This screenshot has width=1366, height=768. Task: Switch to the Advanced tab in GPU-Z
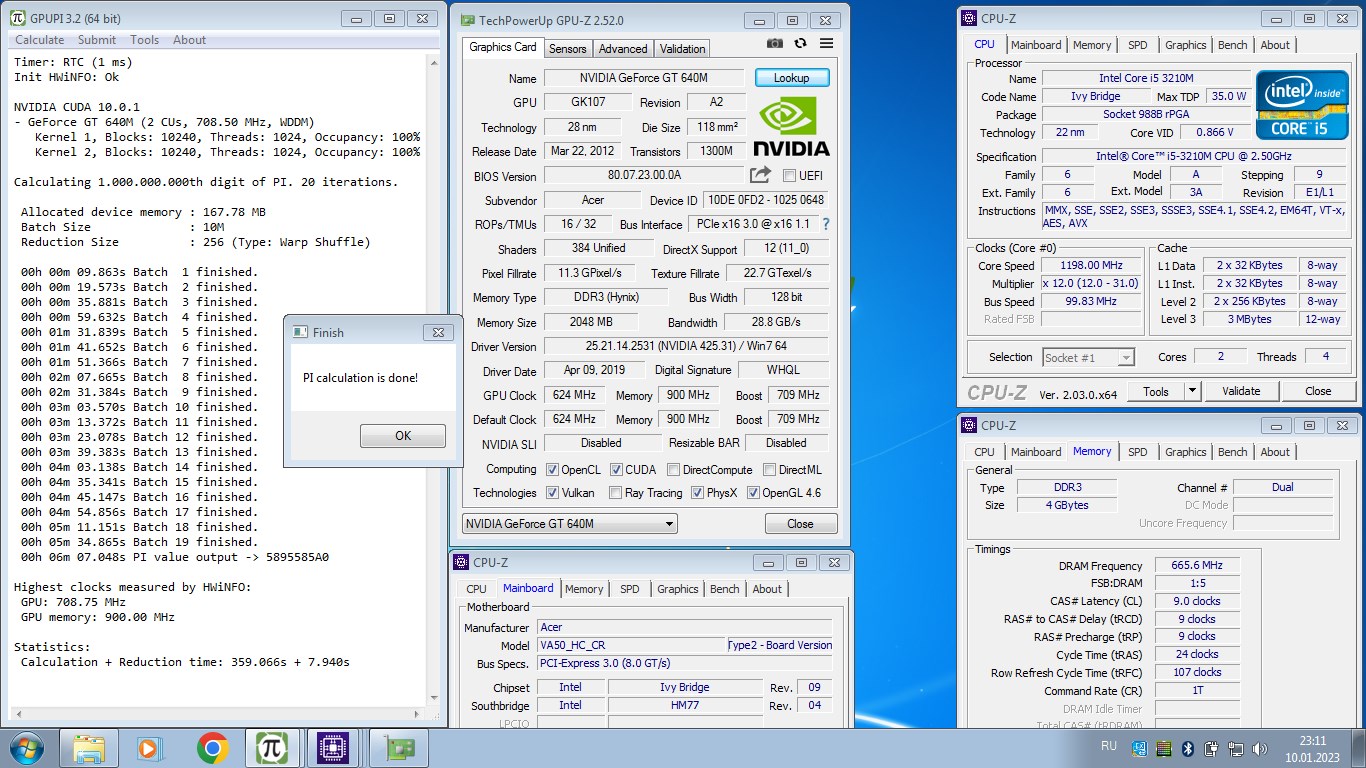[623, 49]
